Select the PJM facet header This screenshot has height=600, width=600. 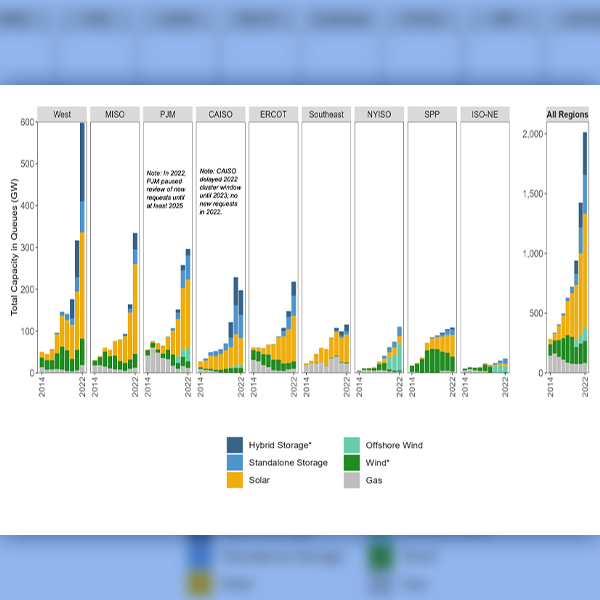tap(167, 114)
